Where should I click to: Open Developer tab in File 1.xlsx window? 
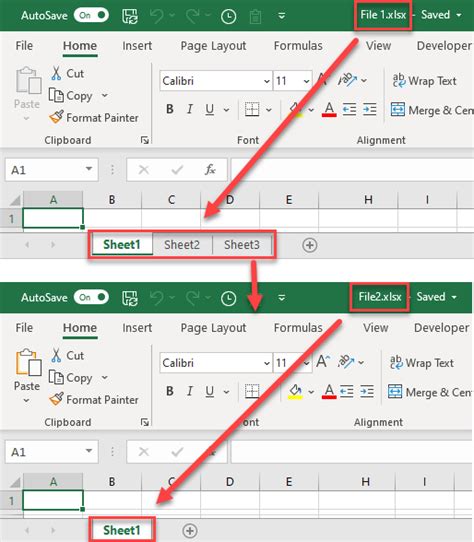coord(444,46)
